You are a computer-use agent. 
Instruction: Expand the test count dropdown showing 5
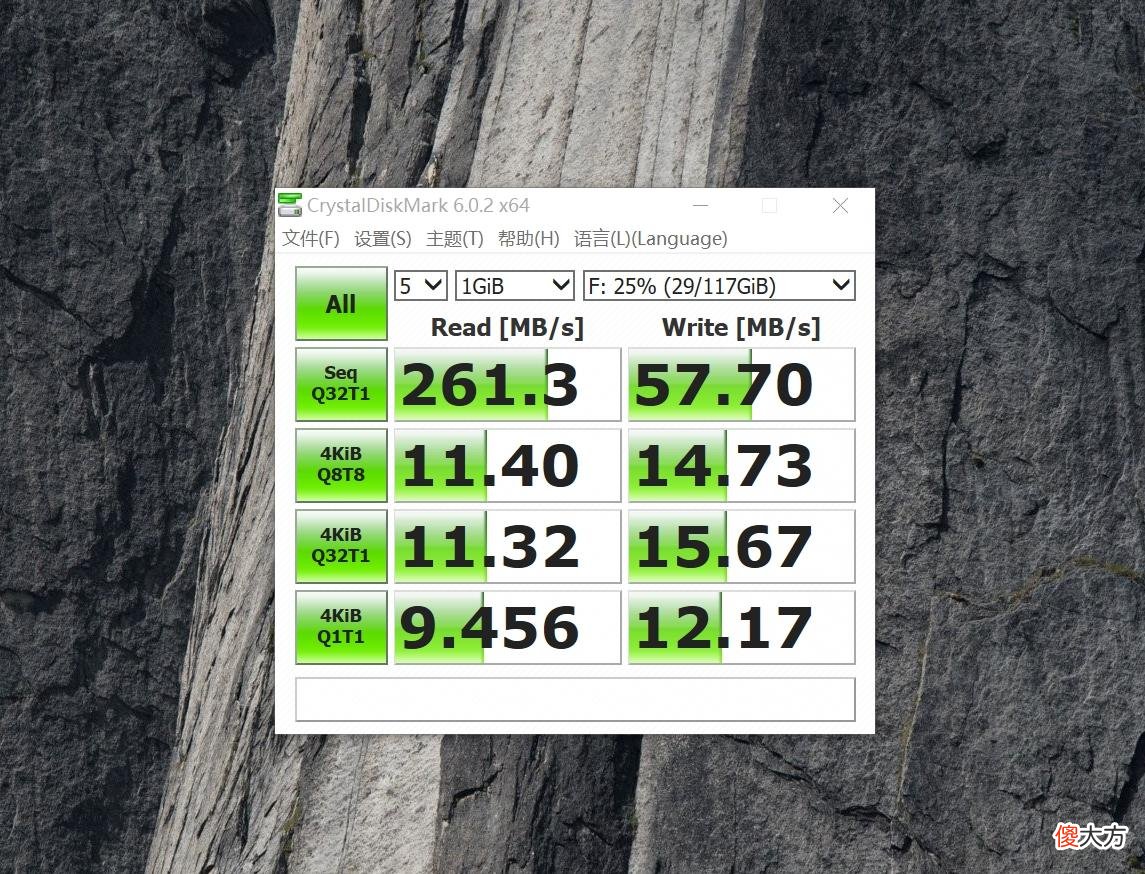pyautogui.click(x=421, y=285)
